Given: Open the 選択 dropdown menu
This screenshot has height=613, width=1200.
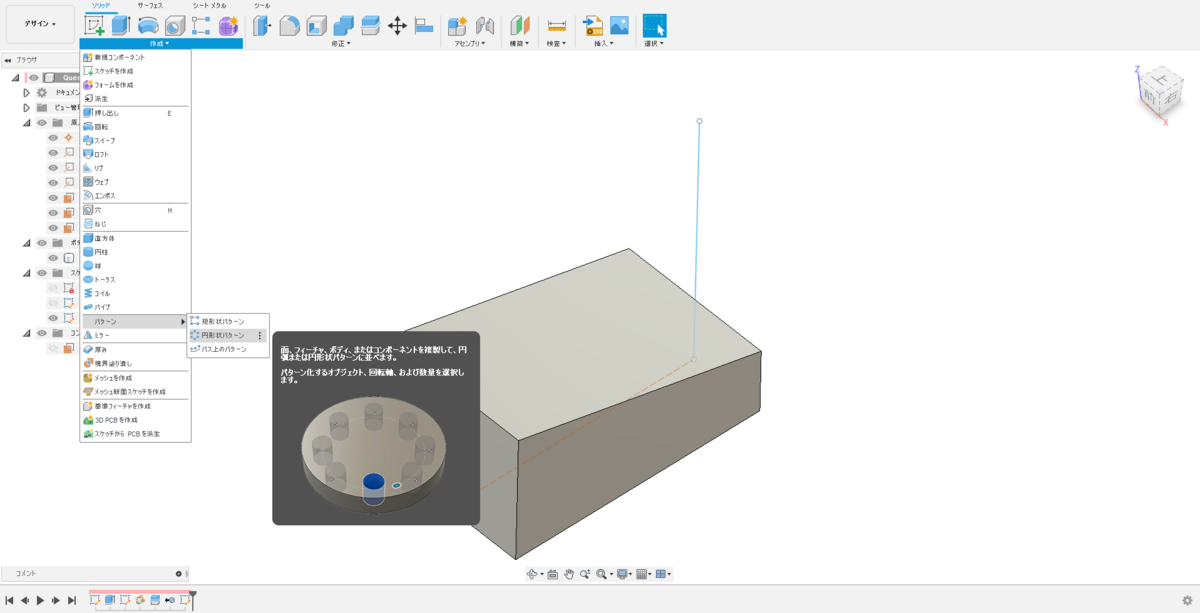Looking at the screenshot, I should (654, 44).
